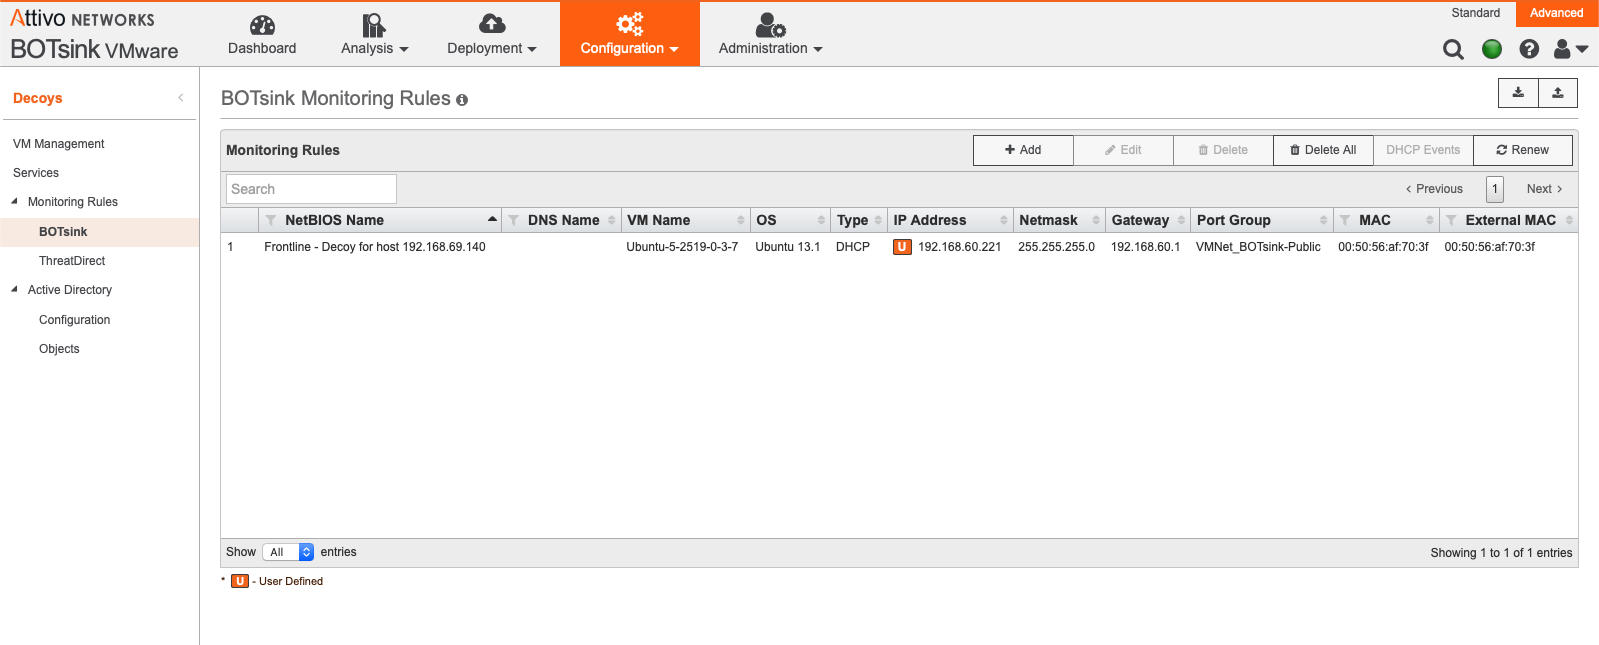Click VM name Ubuntu-5-2519-0-3-7

point(682,247)
